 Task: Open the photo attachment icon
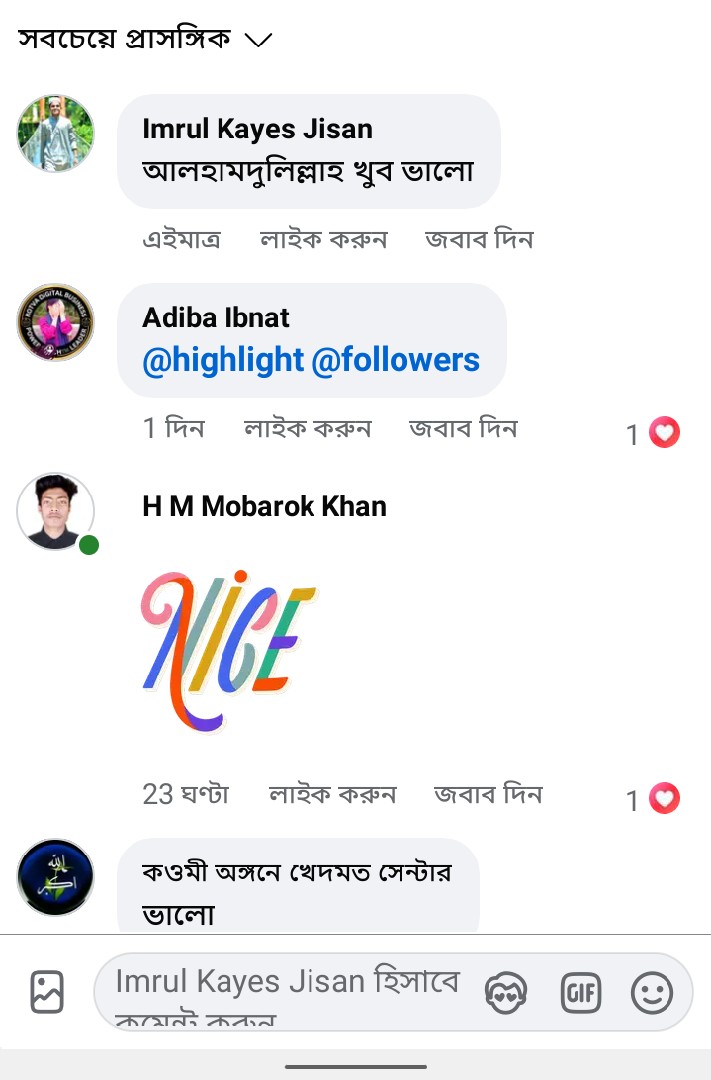click(x=47, y=992)
